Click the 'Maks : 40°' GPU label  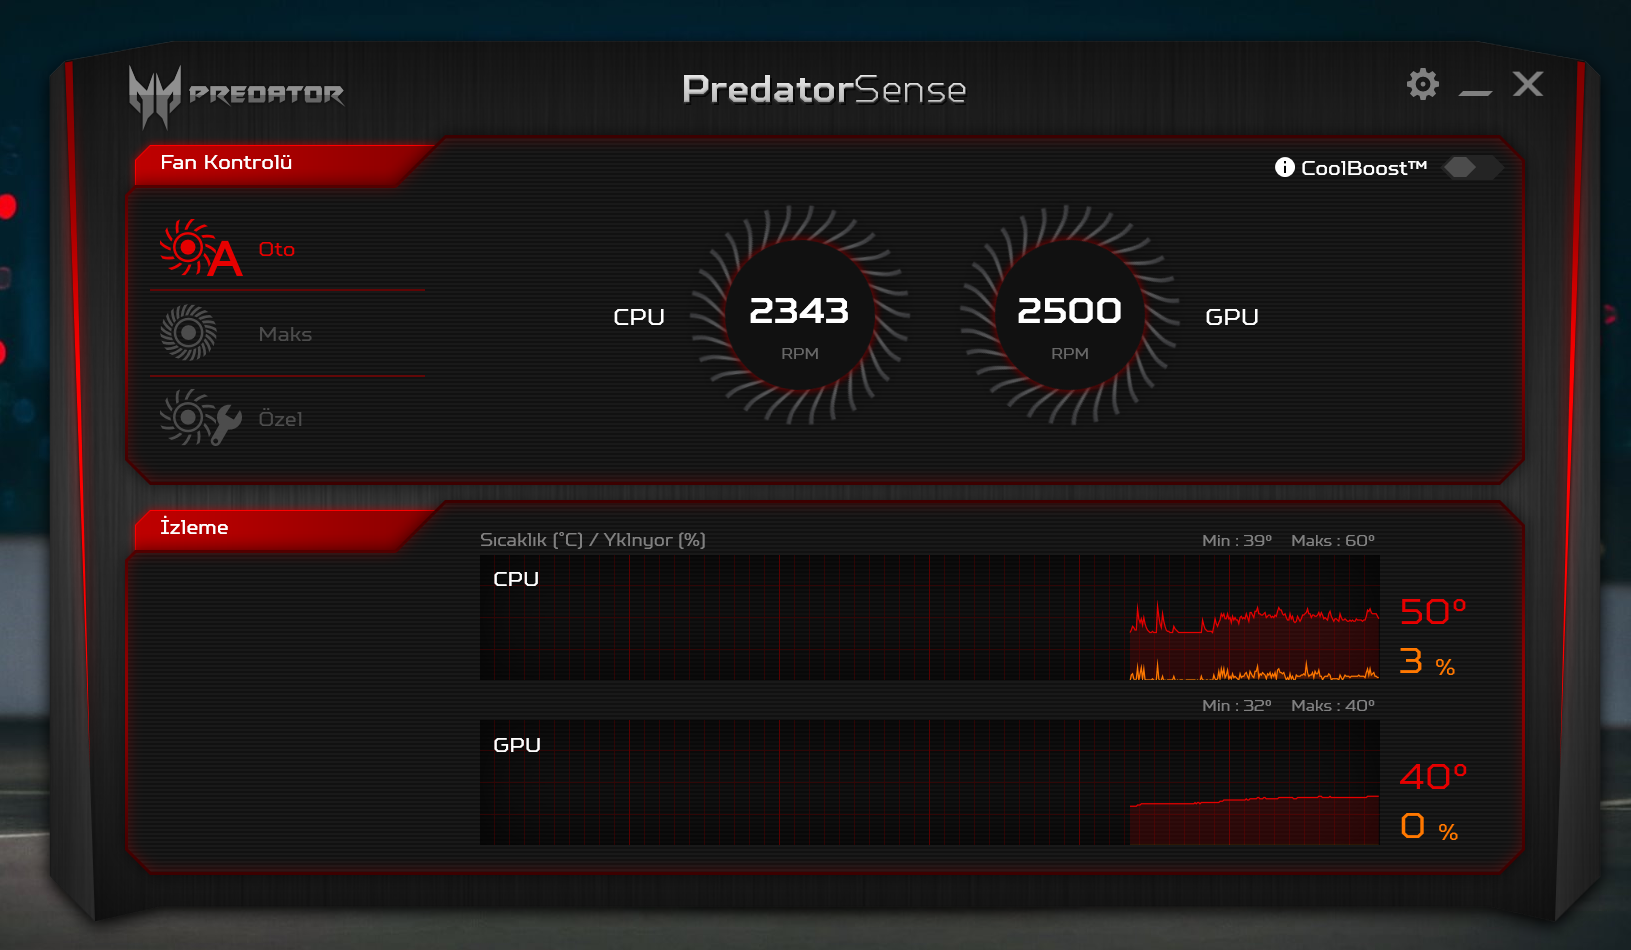(x=1333, y=705)
